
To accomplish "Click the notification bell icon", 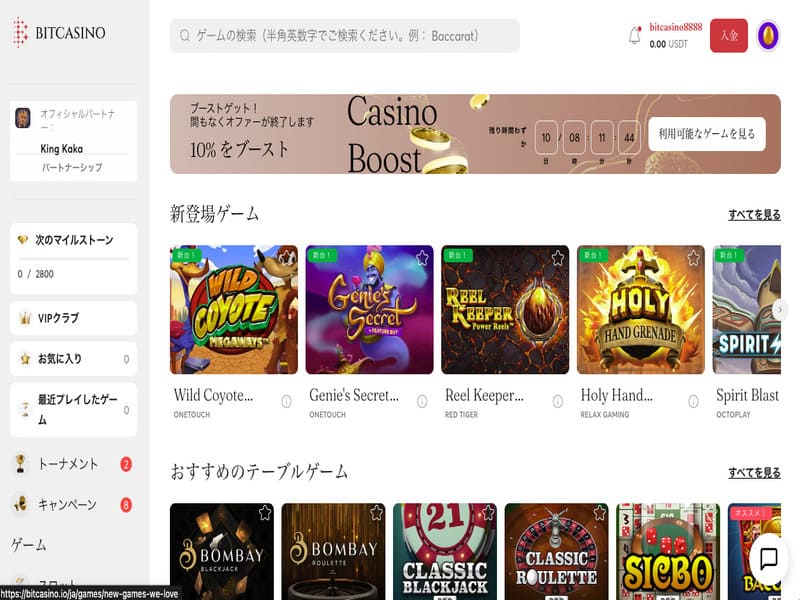I will [x=634, y=36].
